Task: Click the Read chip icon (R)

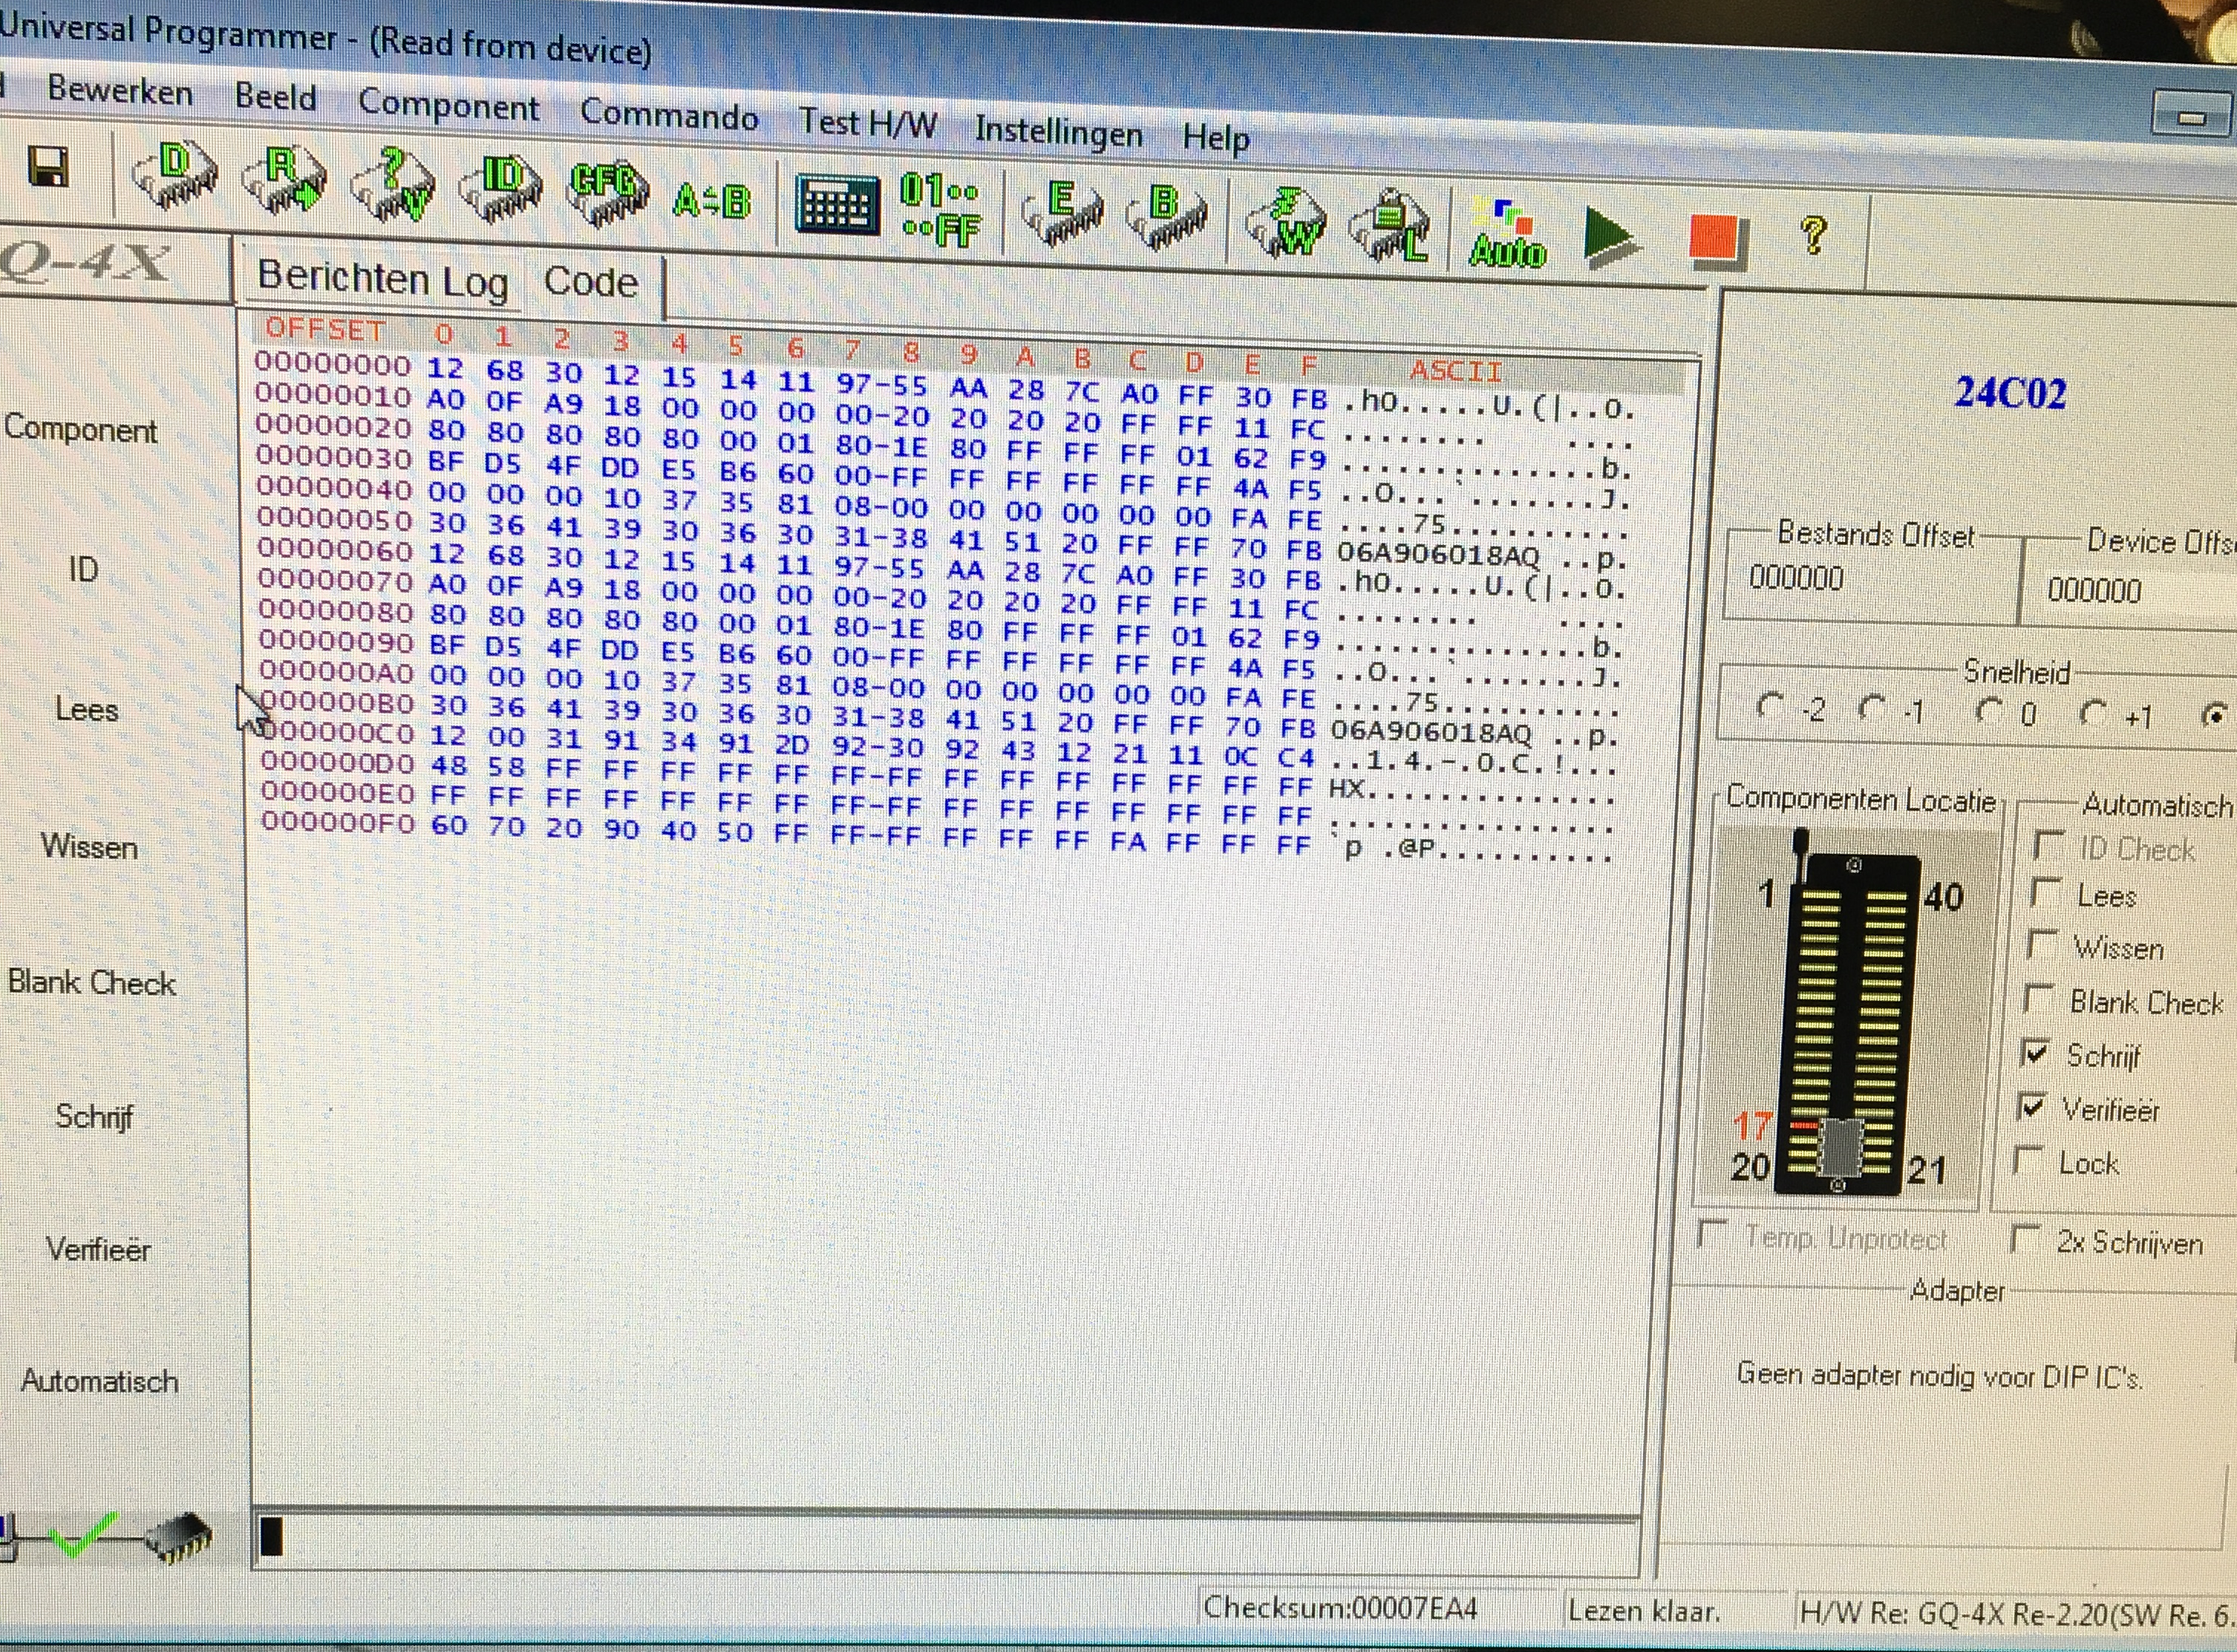Action: tap(284, 180)
